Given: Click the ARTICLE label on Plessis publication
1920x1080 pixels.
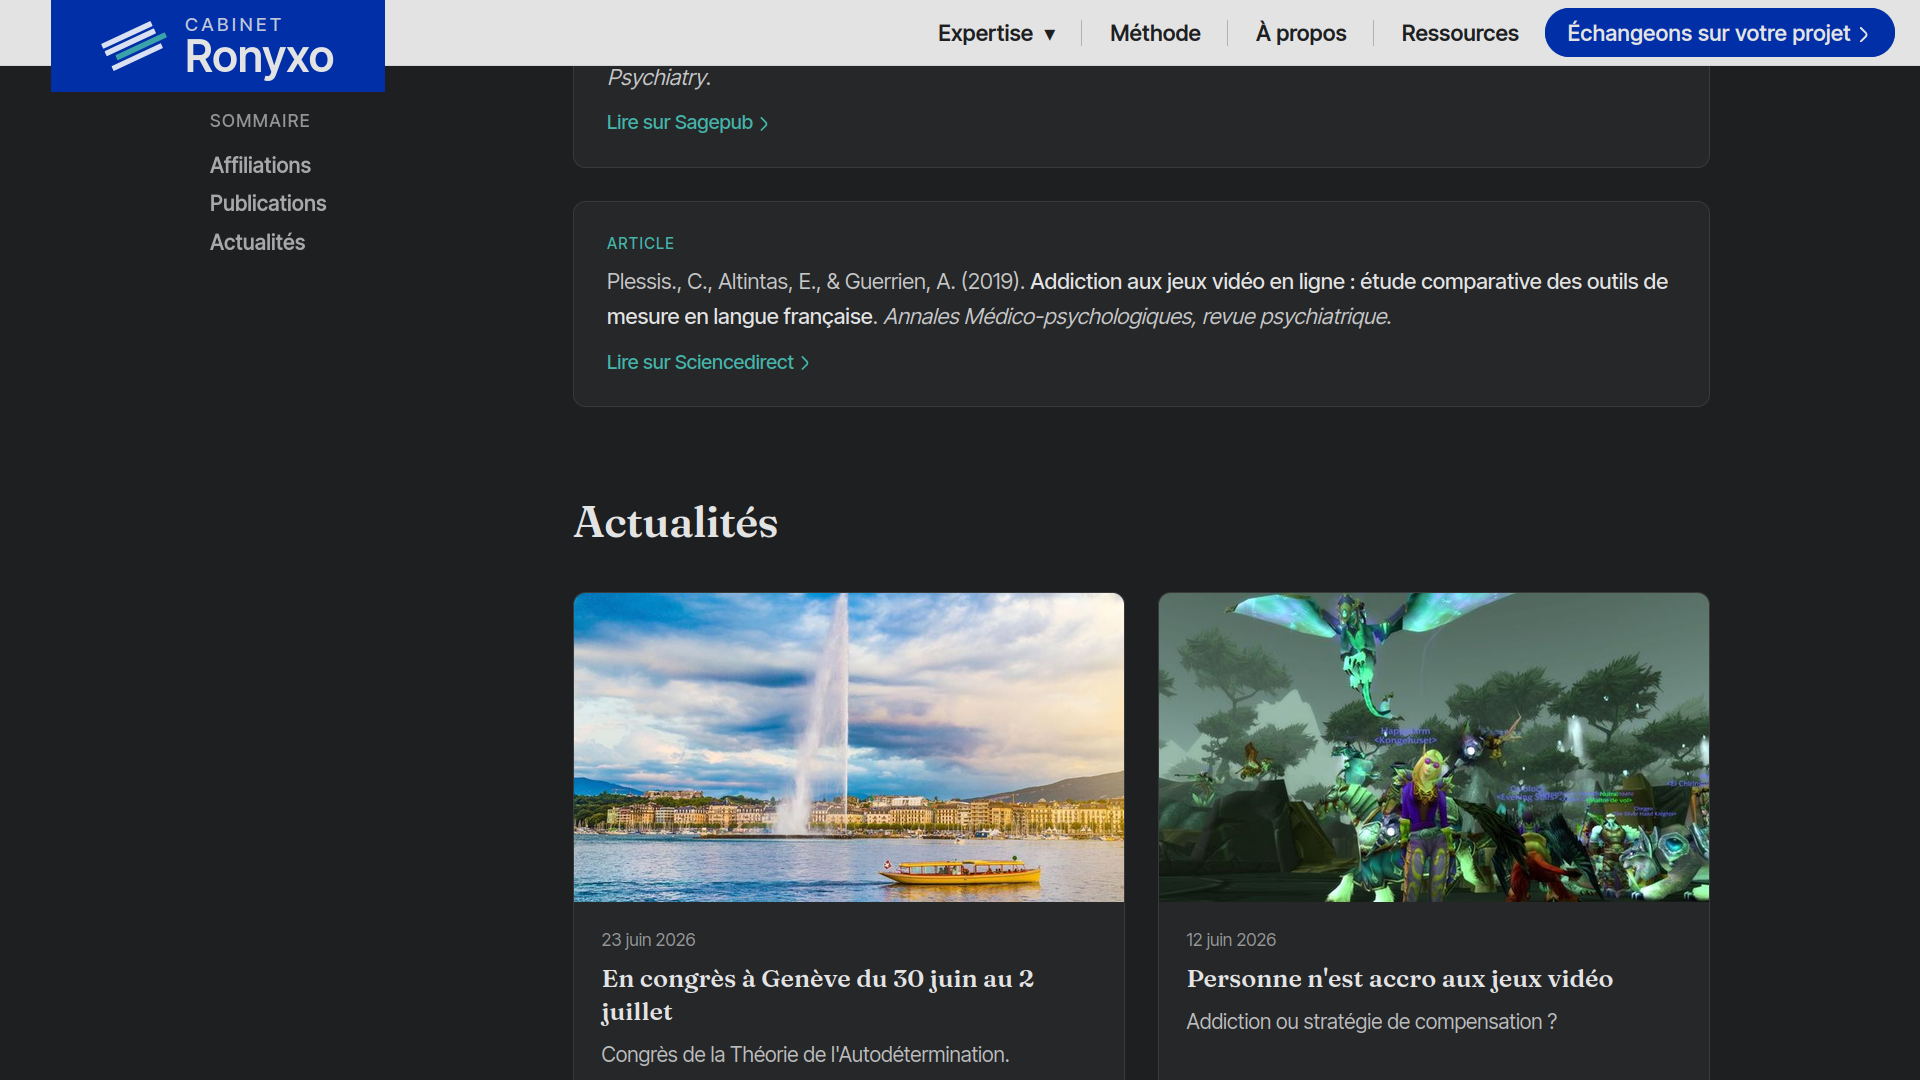Looking at the screenshot, I should [640, 243].
